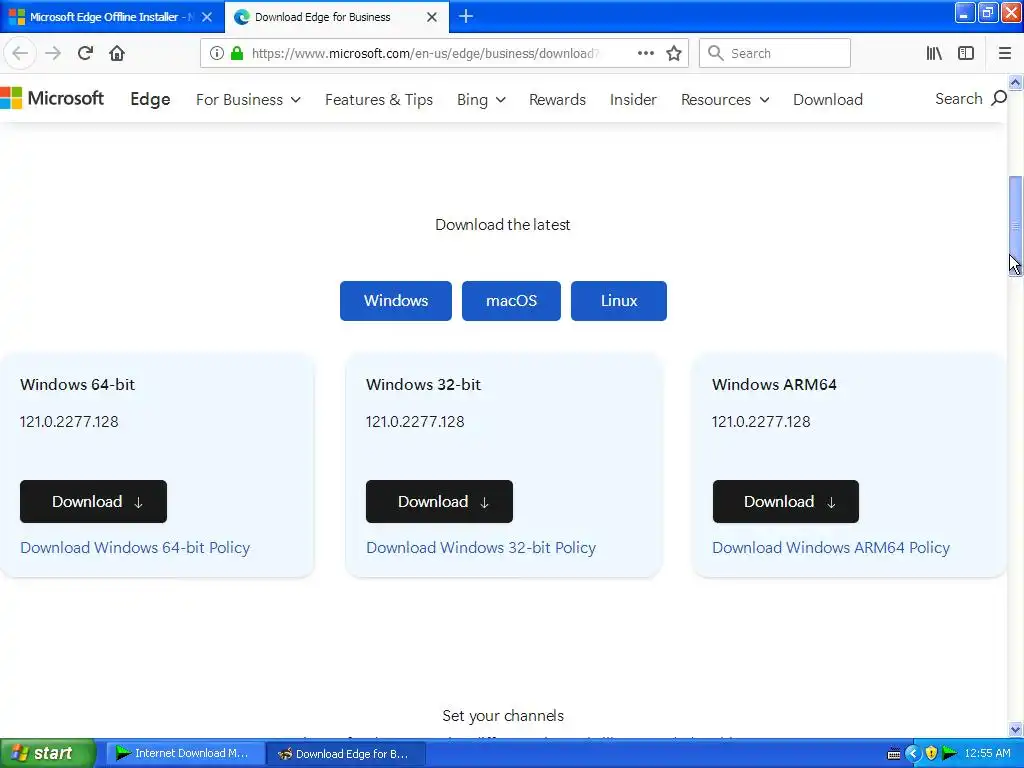
Task: Expand hidden tray icons arrow
Action: 912,754
